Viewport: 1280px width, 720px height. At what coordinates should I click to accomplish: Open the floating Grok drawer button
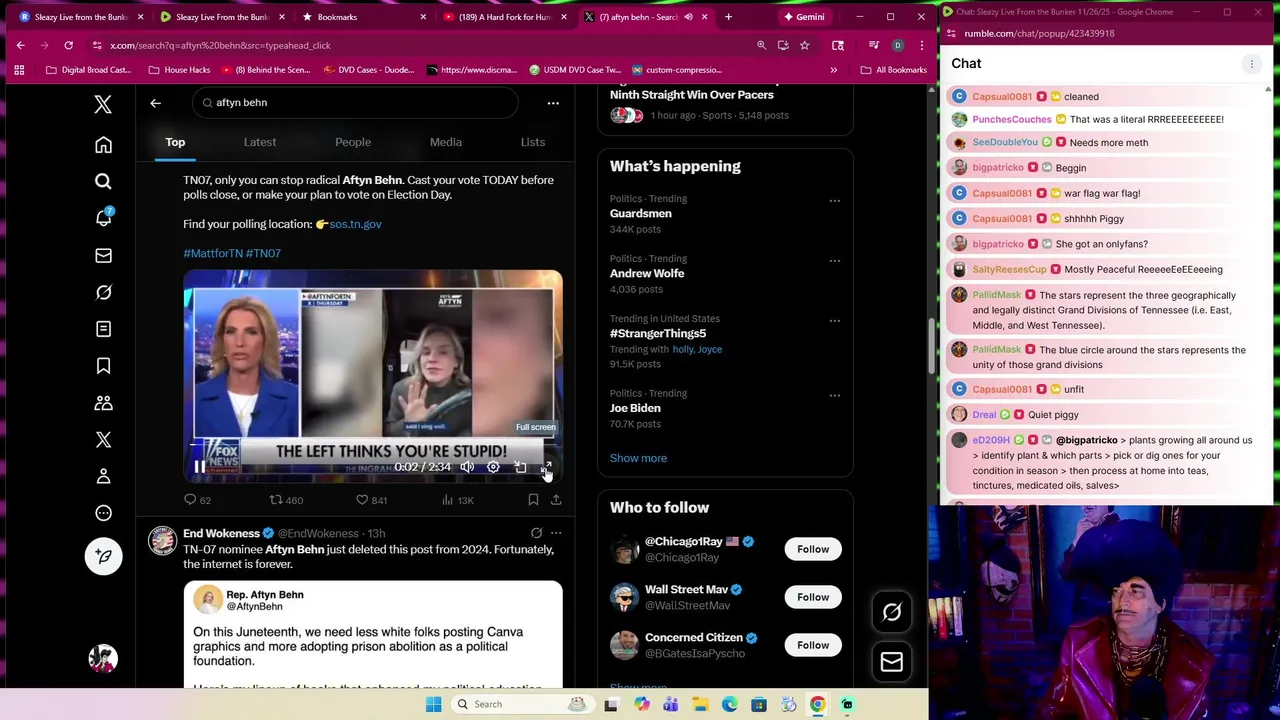click(x=892, y=612)
